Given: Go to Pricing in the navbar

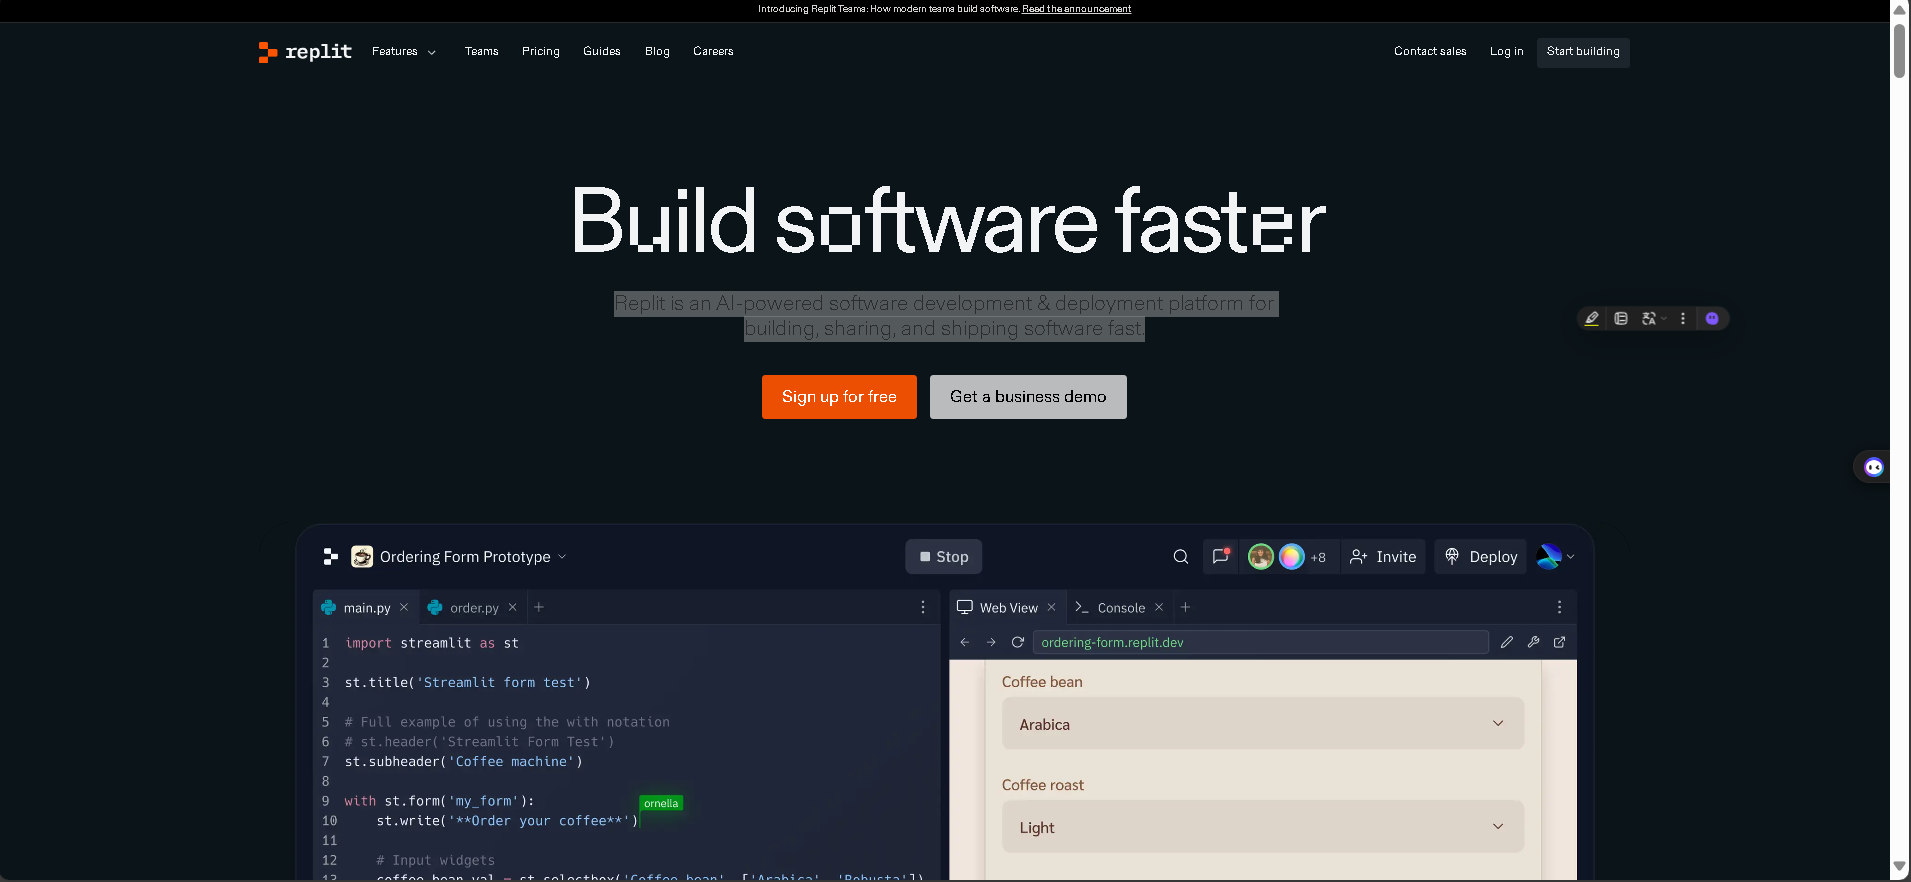Looking at the screenshot, I should coord(541,52).
